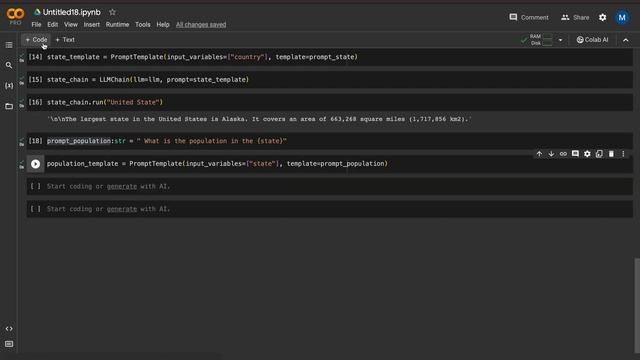The image size is (640, 360).
Task: Open the Runtime menu
Action: click(x=117, y=24)
